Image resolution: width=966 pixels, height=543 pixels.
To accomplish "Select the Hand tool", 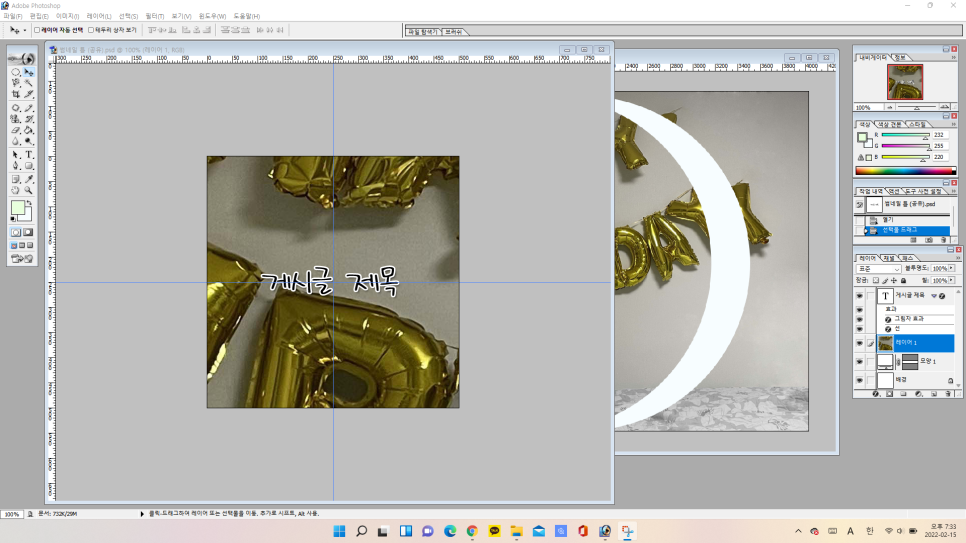I will coord(15,190).
